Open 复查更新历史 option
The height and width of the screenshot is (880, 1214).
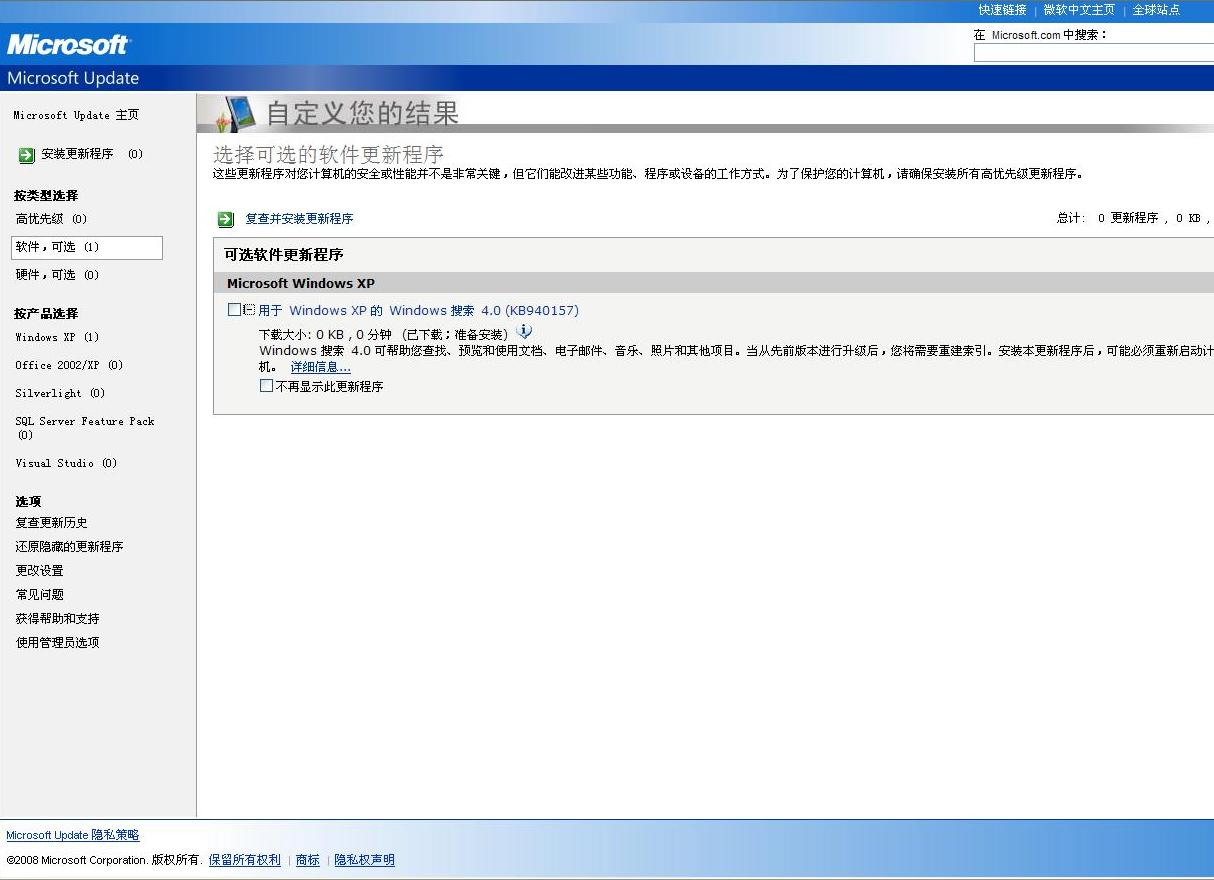tap(51, 522)
